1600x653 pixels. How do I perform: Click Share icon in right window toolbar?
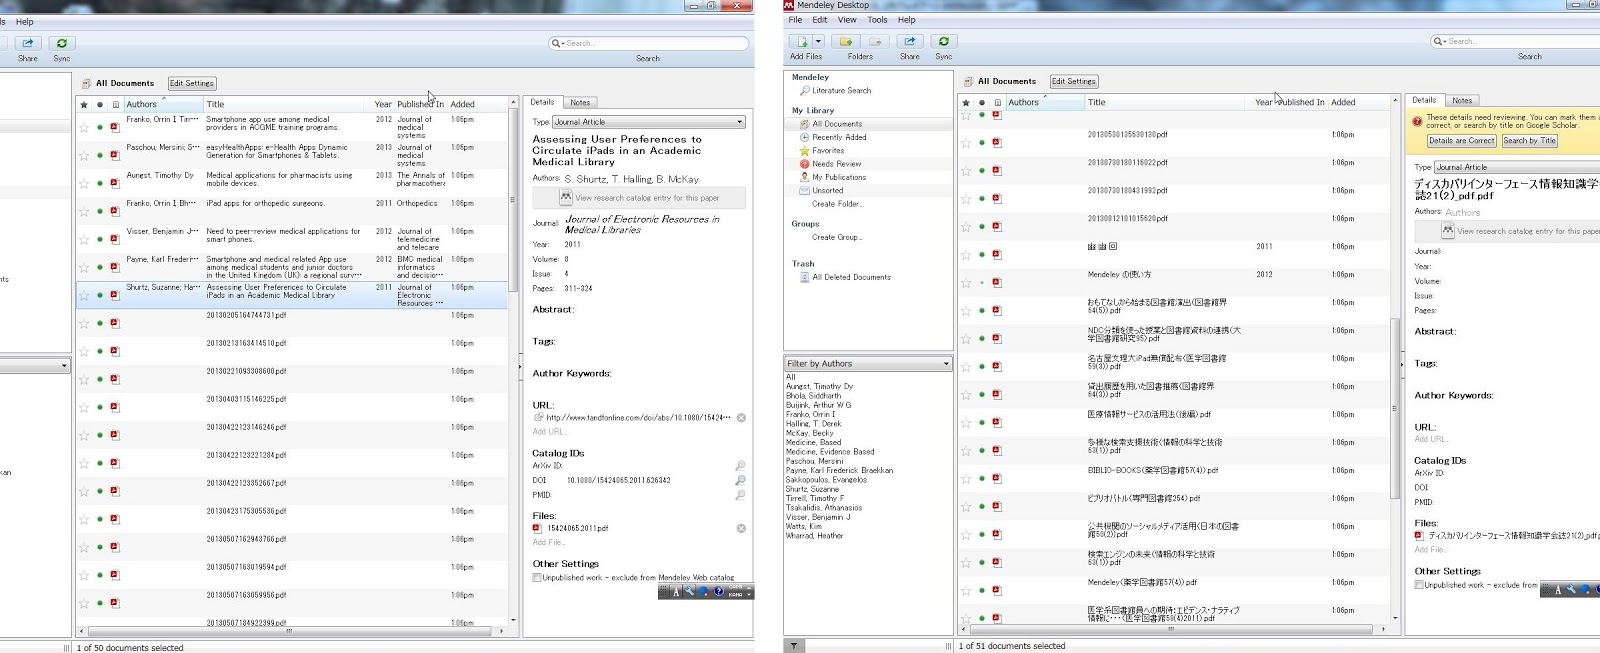[910, 41]
